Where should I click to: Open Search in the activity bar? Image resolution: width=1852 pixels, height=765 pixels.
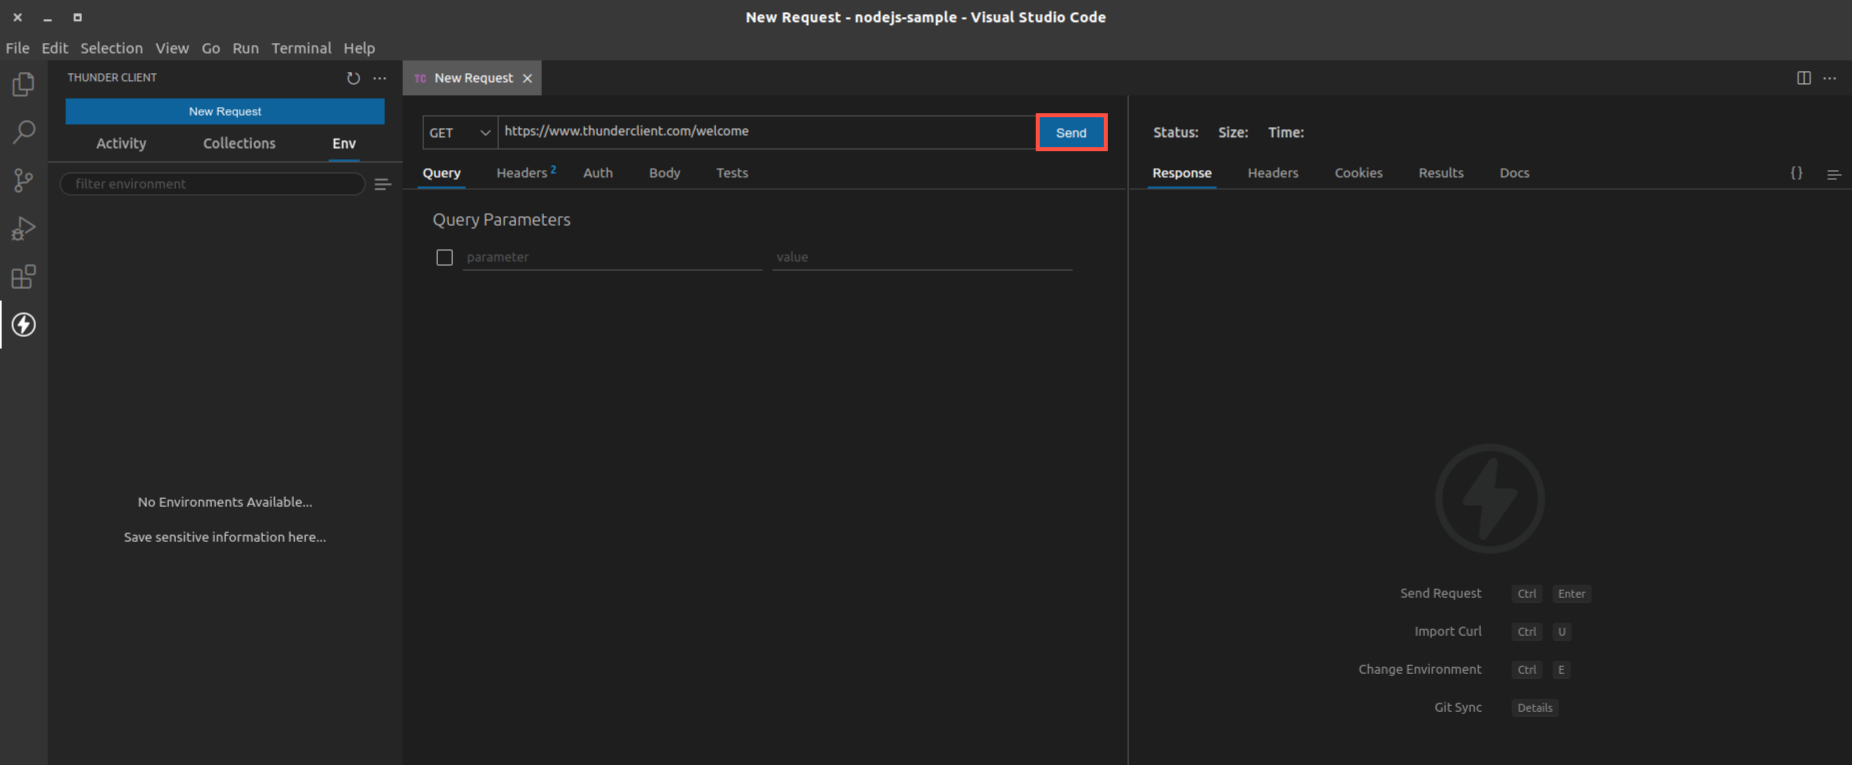pyautogui.click(x=23, y=132)
